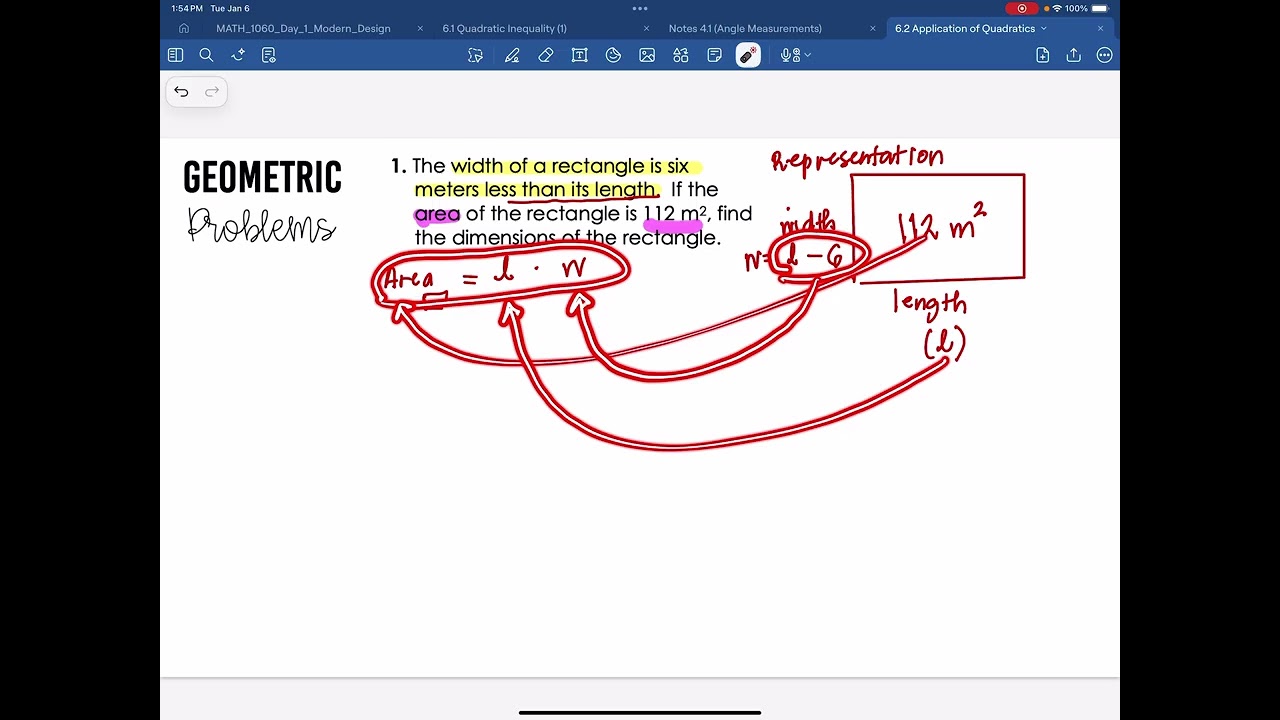The height and width of the screenshot is (720, 1280).
Task: Tap the iPad home indicator bar
Action: [640, 712]
